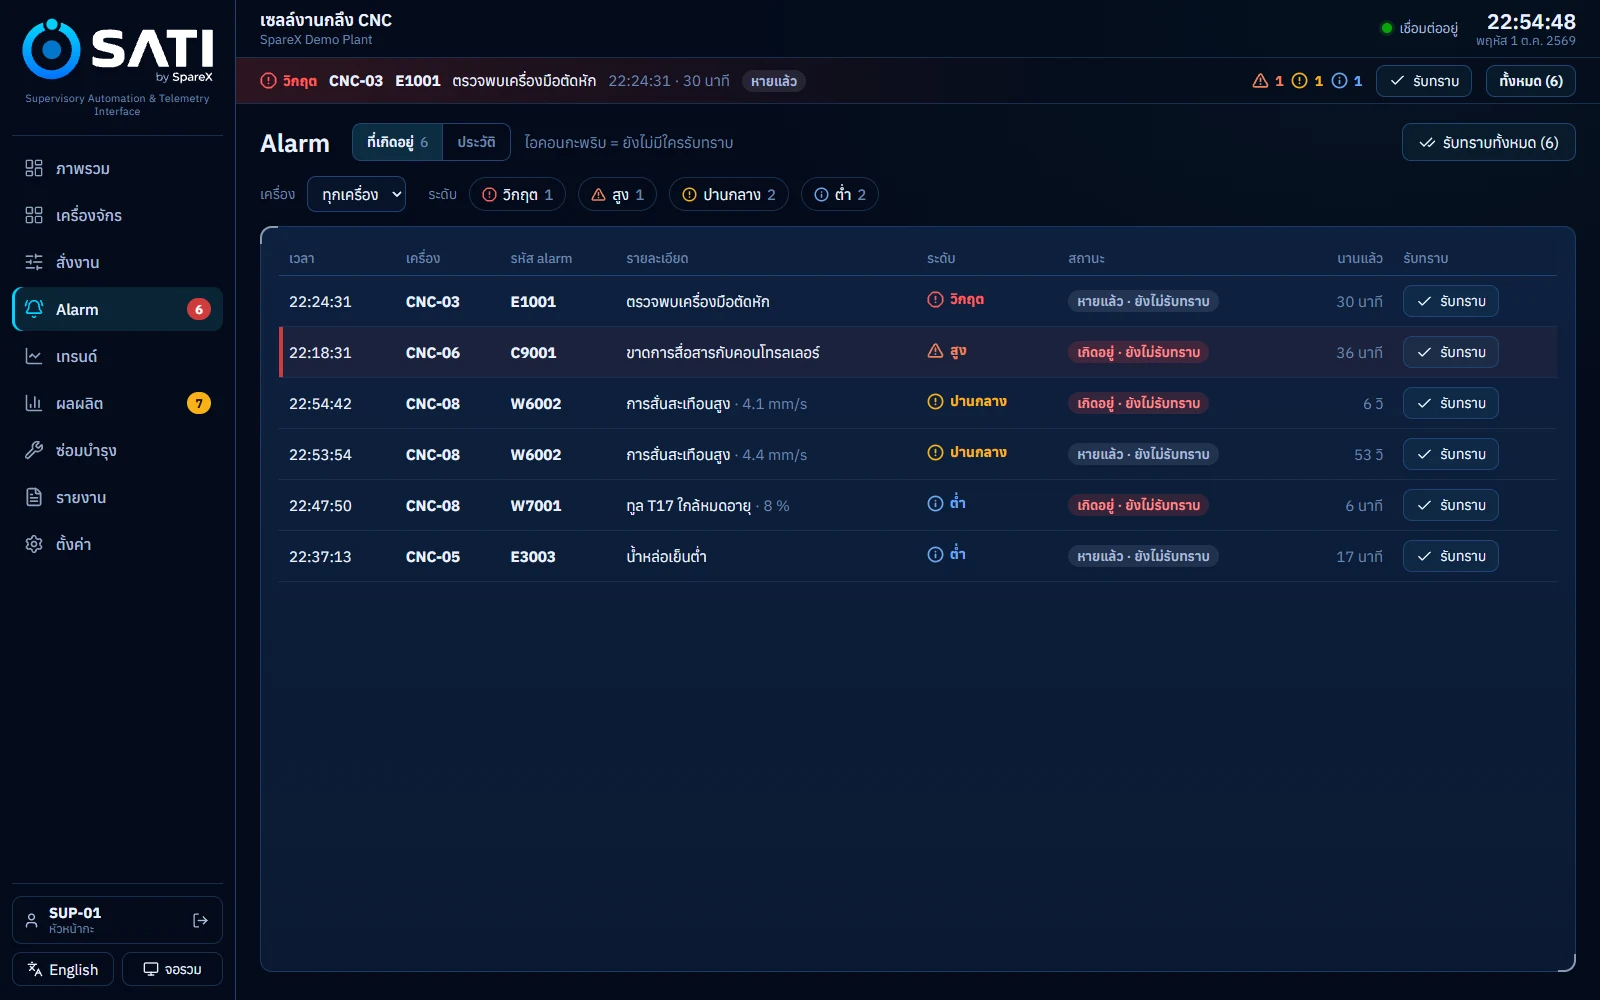
Task: Toggle the ปานกลาง 2 severity filter
Action: 728,194
